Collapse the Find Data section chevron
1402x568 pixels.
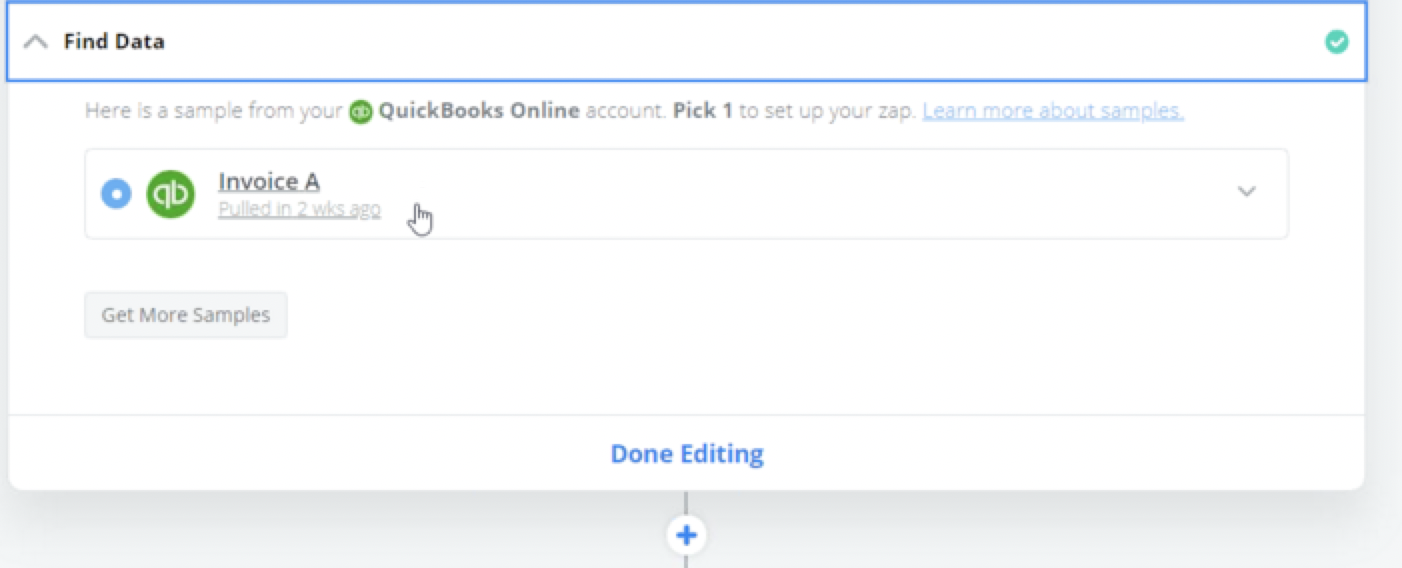coord(35,42)
